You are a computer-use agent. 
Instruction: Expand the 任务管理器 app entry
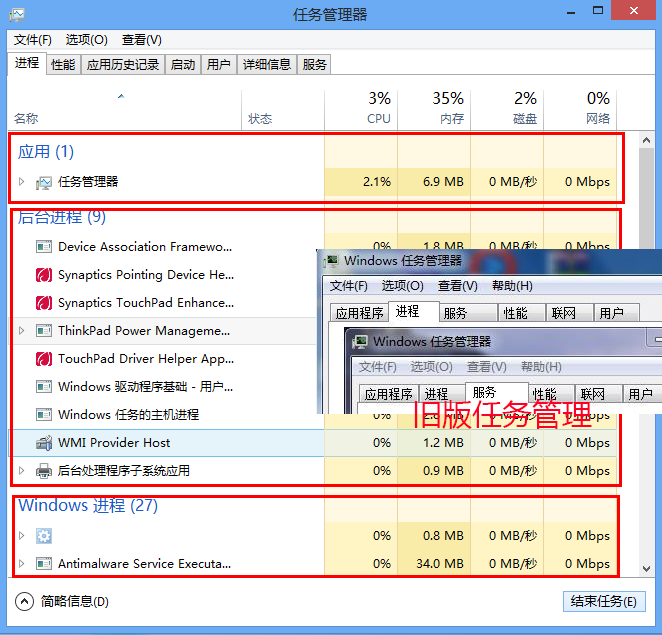[22, 182]
